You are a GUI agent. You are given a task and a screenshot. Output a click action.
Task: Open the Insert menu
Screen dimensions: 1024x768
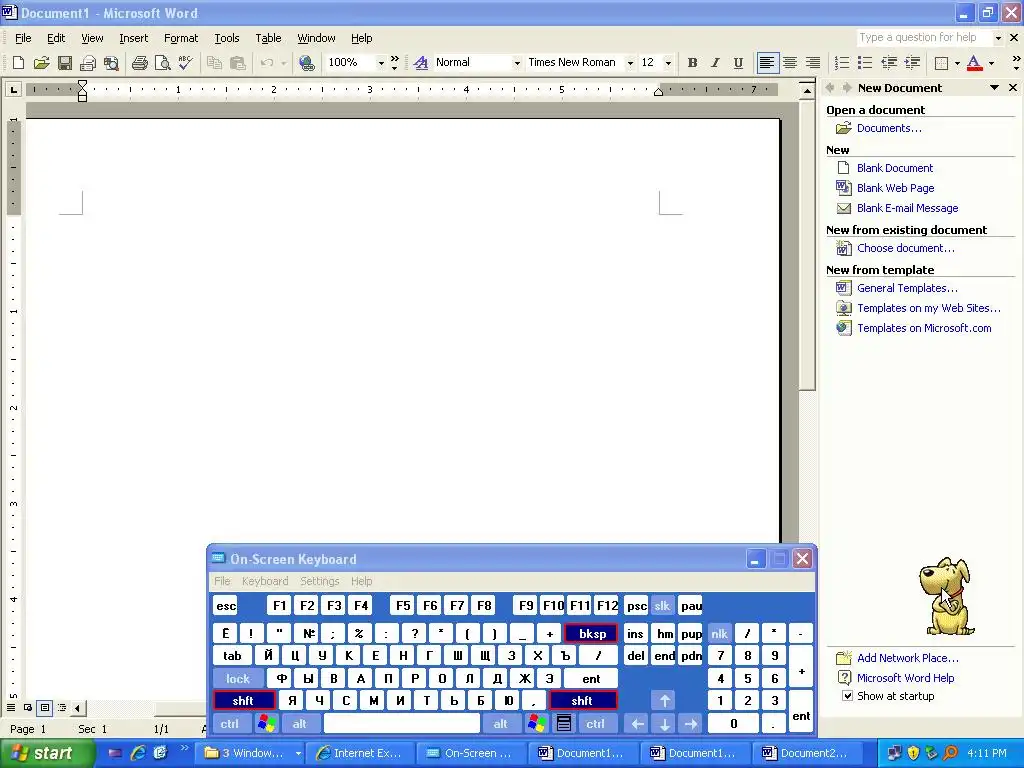coord(133,38)
